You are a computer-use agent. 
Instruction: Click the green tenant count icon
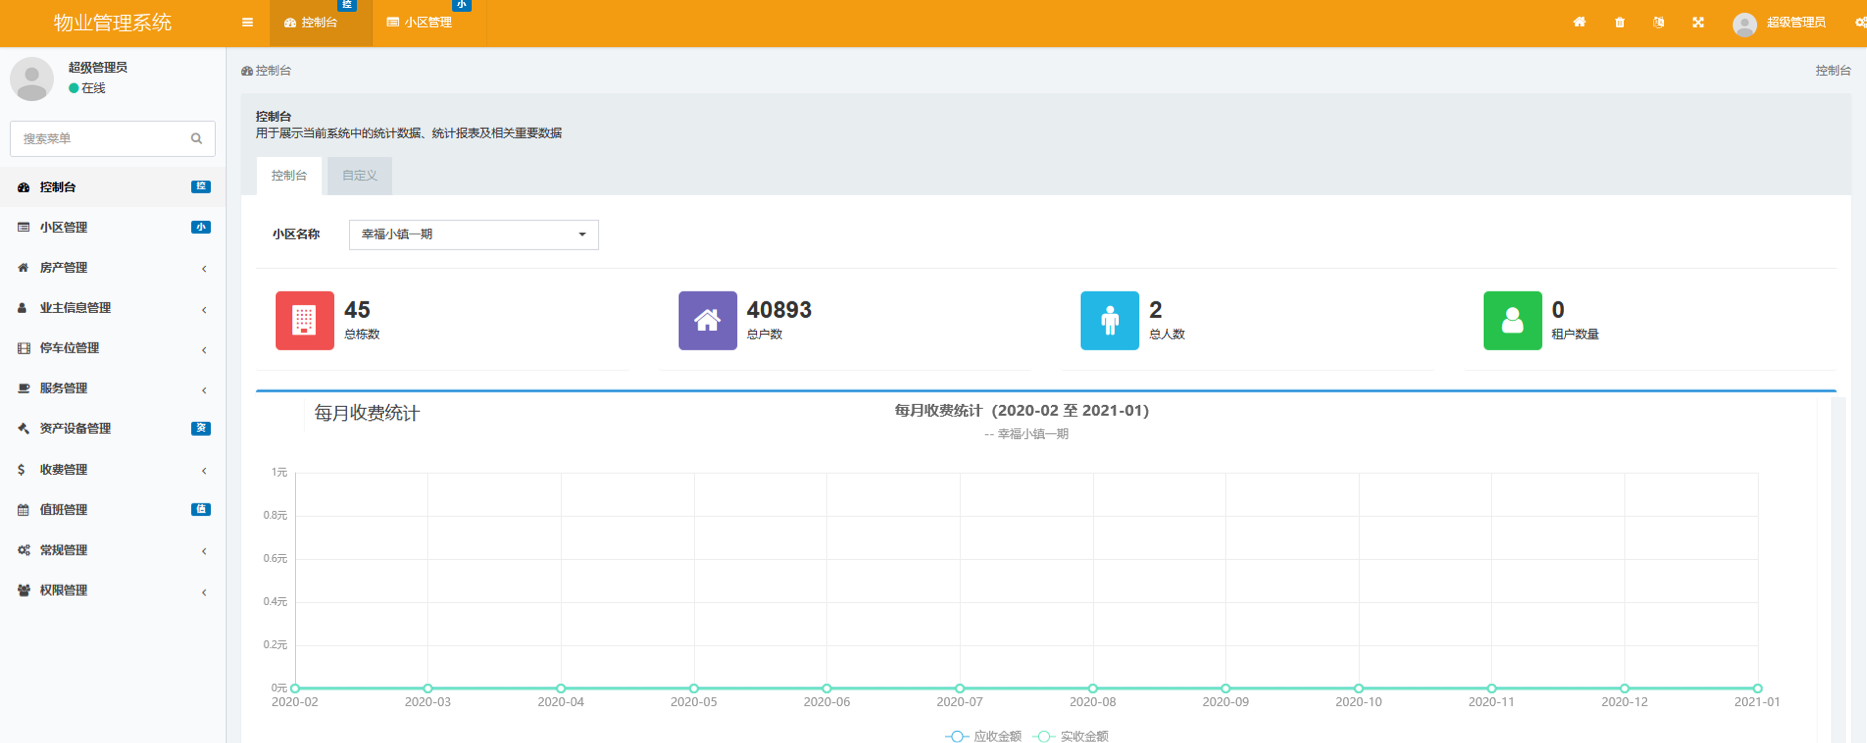point(1512,320)
